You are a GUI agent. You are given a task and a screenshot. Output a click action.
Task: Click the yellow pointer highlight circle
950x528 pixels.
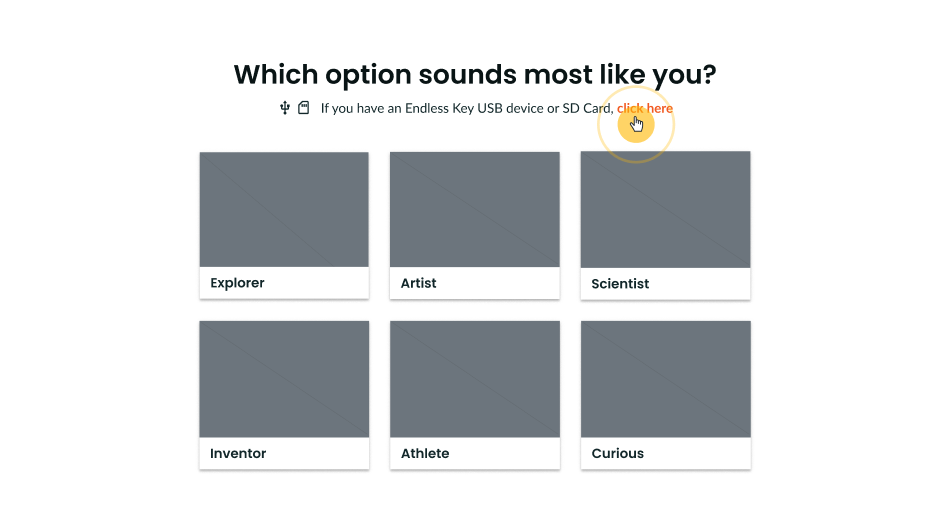[x=636, y=125]
